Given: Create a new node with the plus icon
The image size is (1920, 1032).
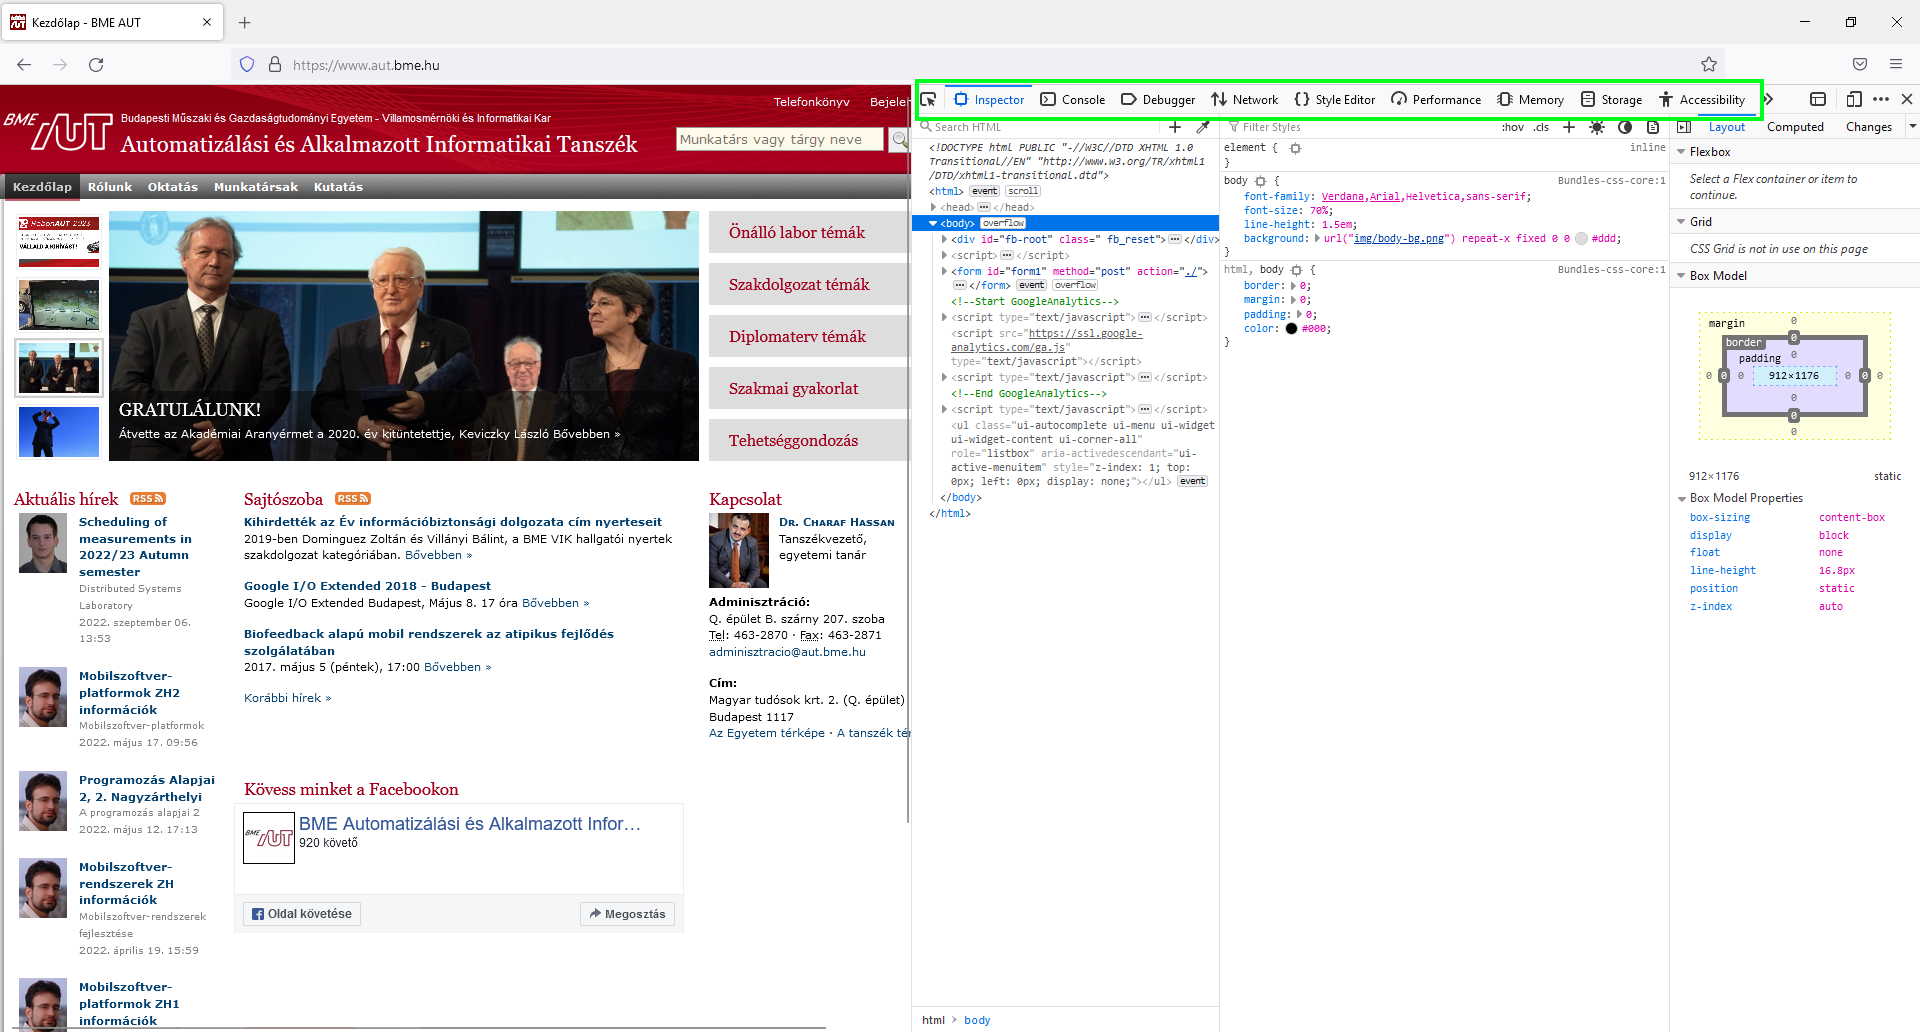Looking at the screenshot, I should click(1175, 127).
